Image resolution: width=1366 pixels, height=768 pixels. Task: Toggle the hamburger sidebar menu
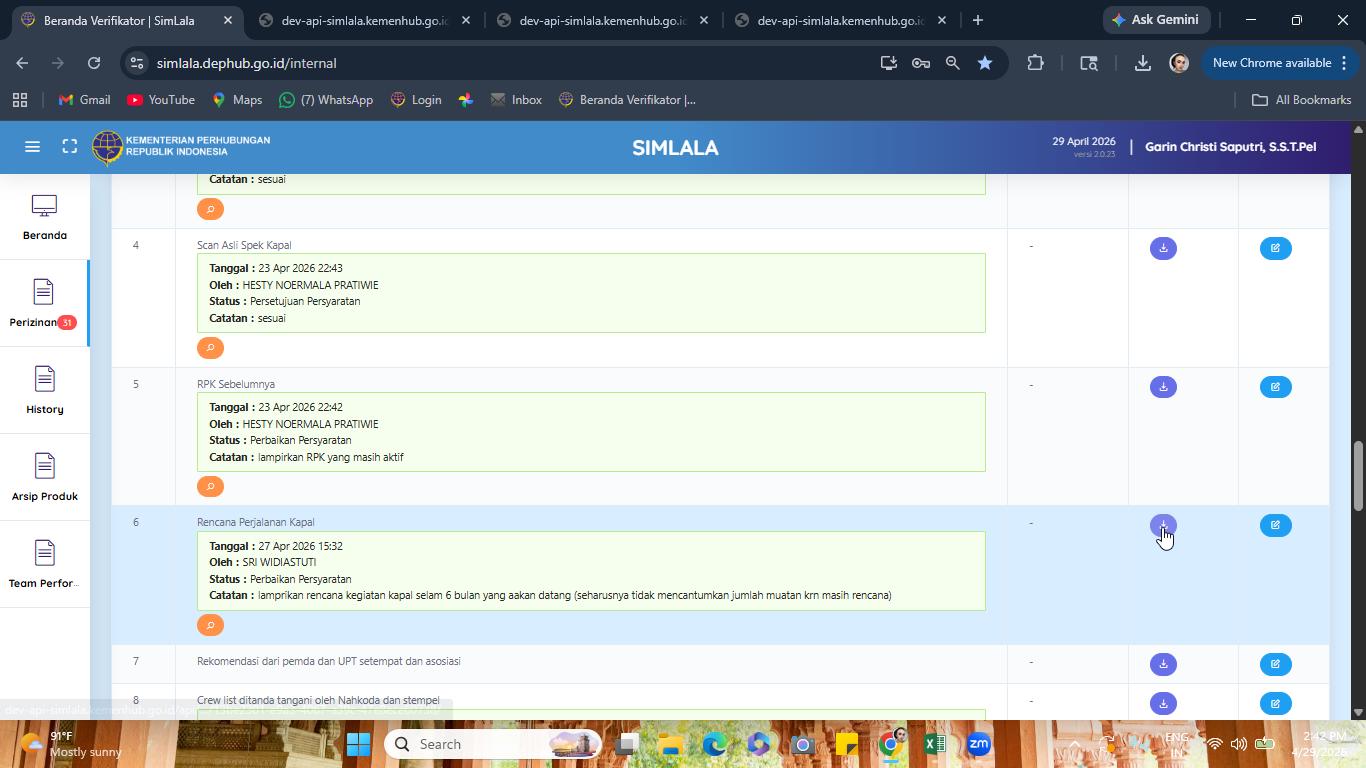coord(32,147)
